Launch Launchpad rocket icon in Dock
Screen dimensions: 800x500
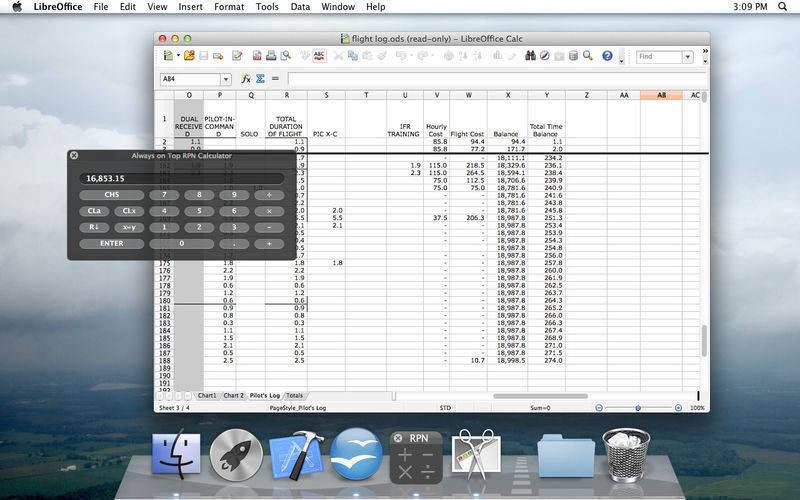pos(236,455)
